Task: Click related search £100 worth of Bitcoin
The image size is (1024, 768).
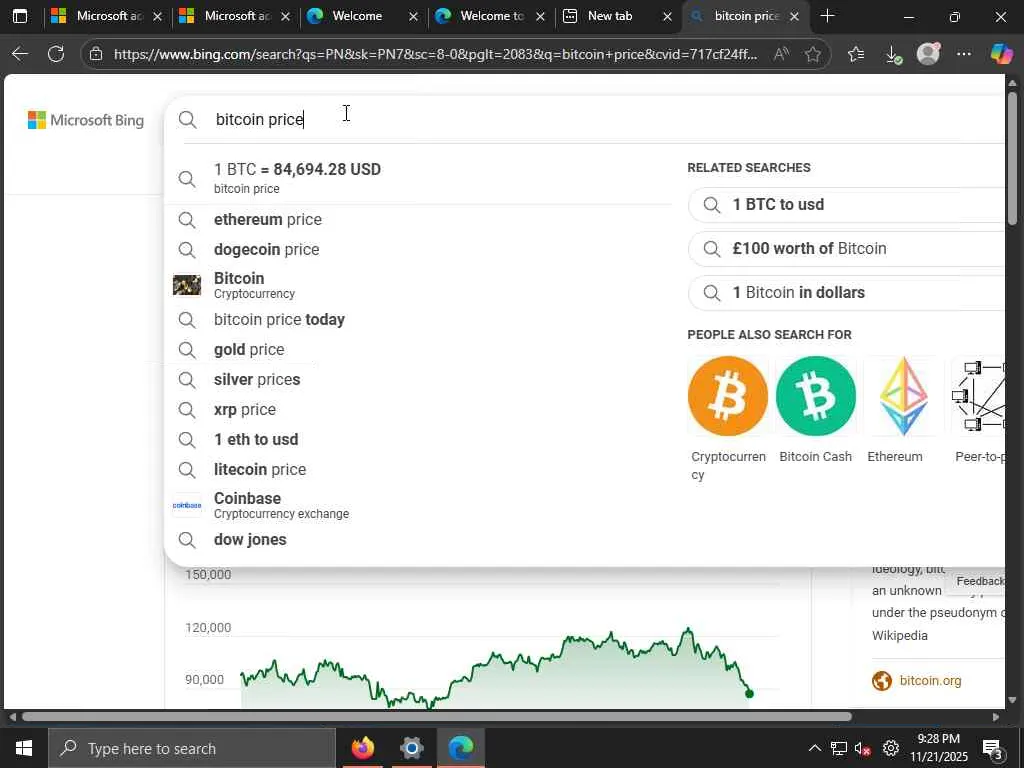Action: (x=846, y=248)
